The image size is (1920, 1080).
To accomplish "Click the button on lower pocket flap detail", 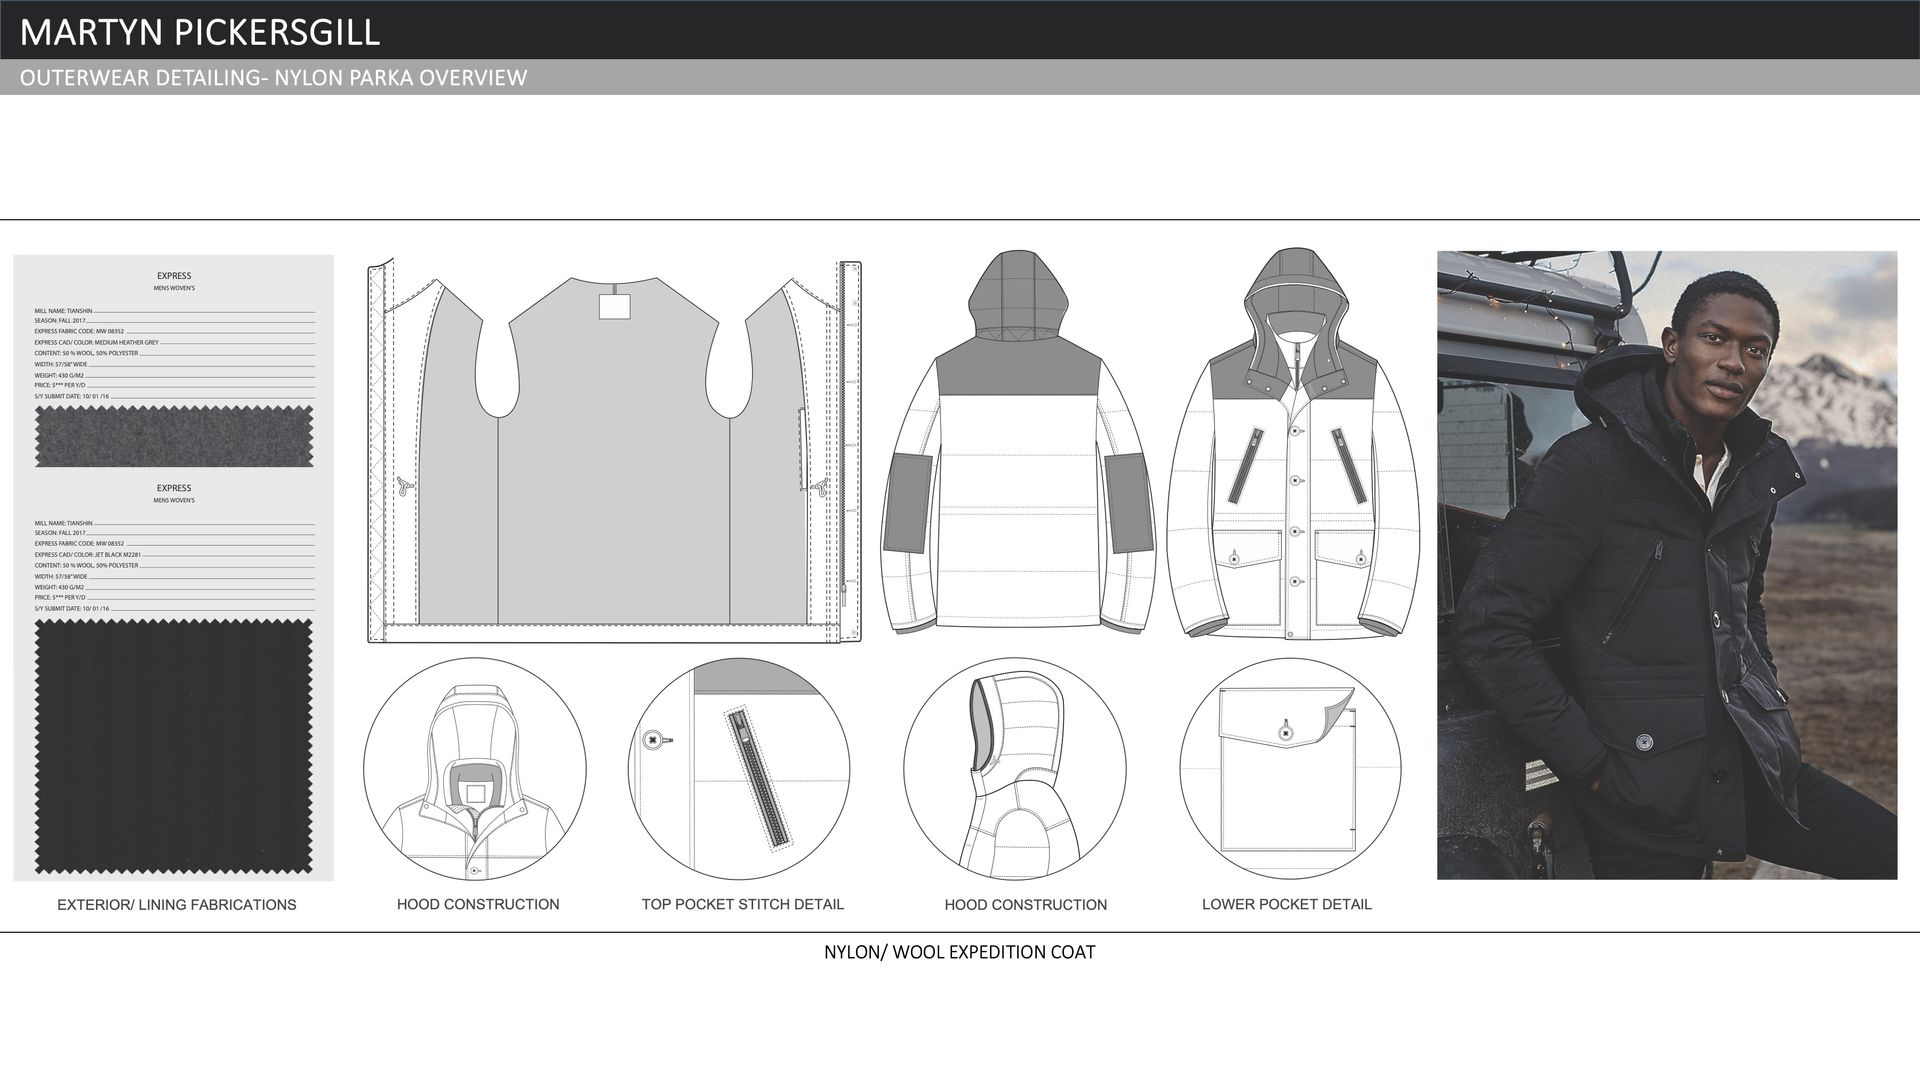I will pos(1285,733).
